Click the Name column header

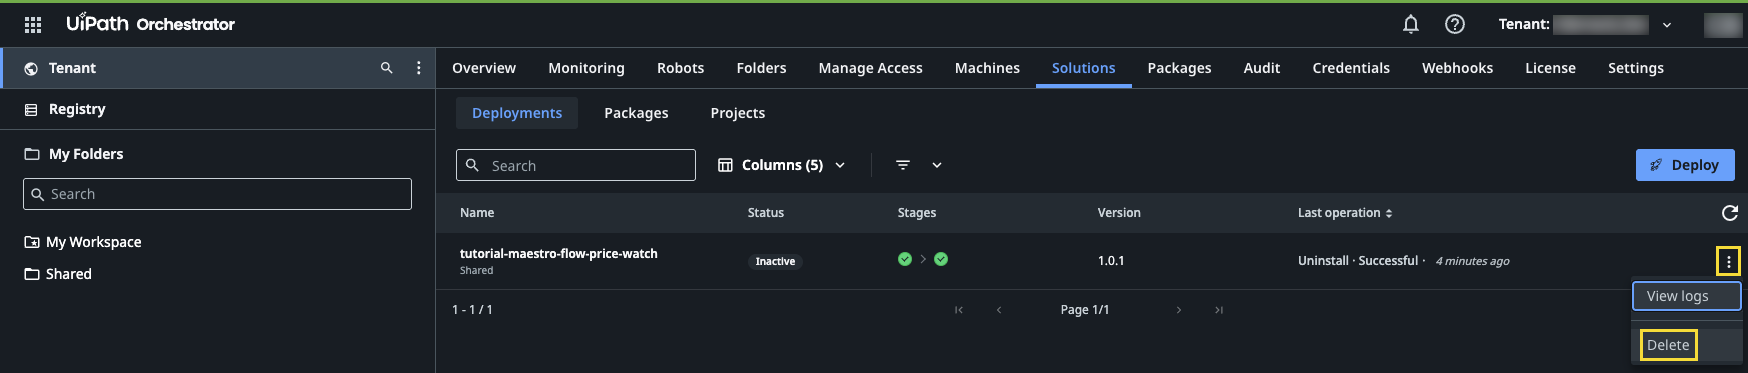[x=477, y=213]
